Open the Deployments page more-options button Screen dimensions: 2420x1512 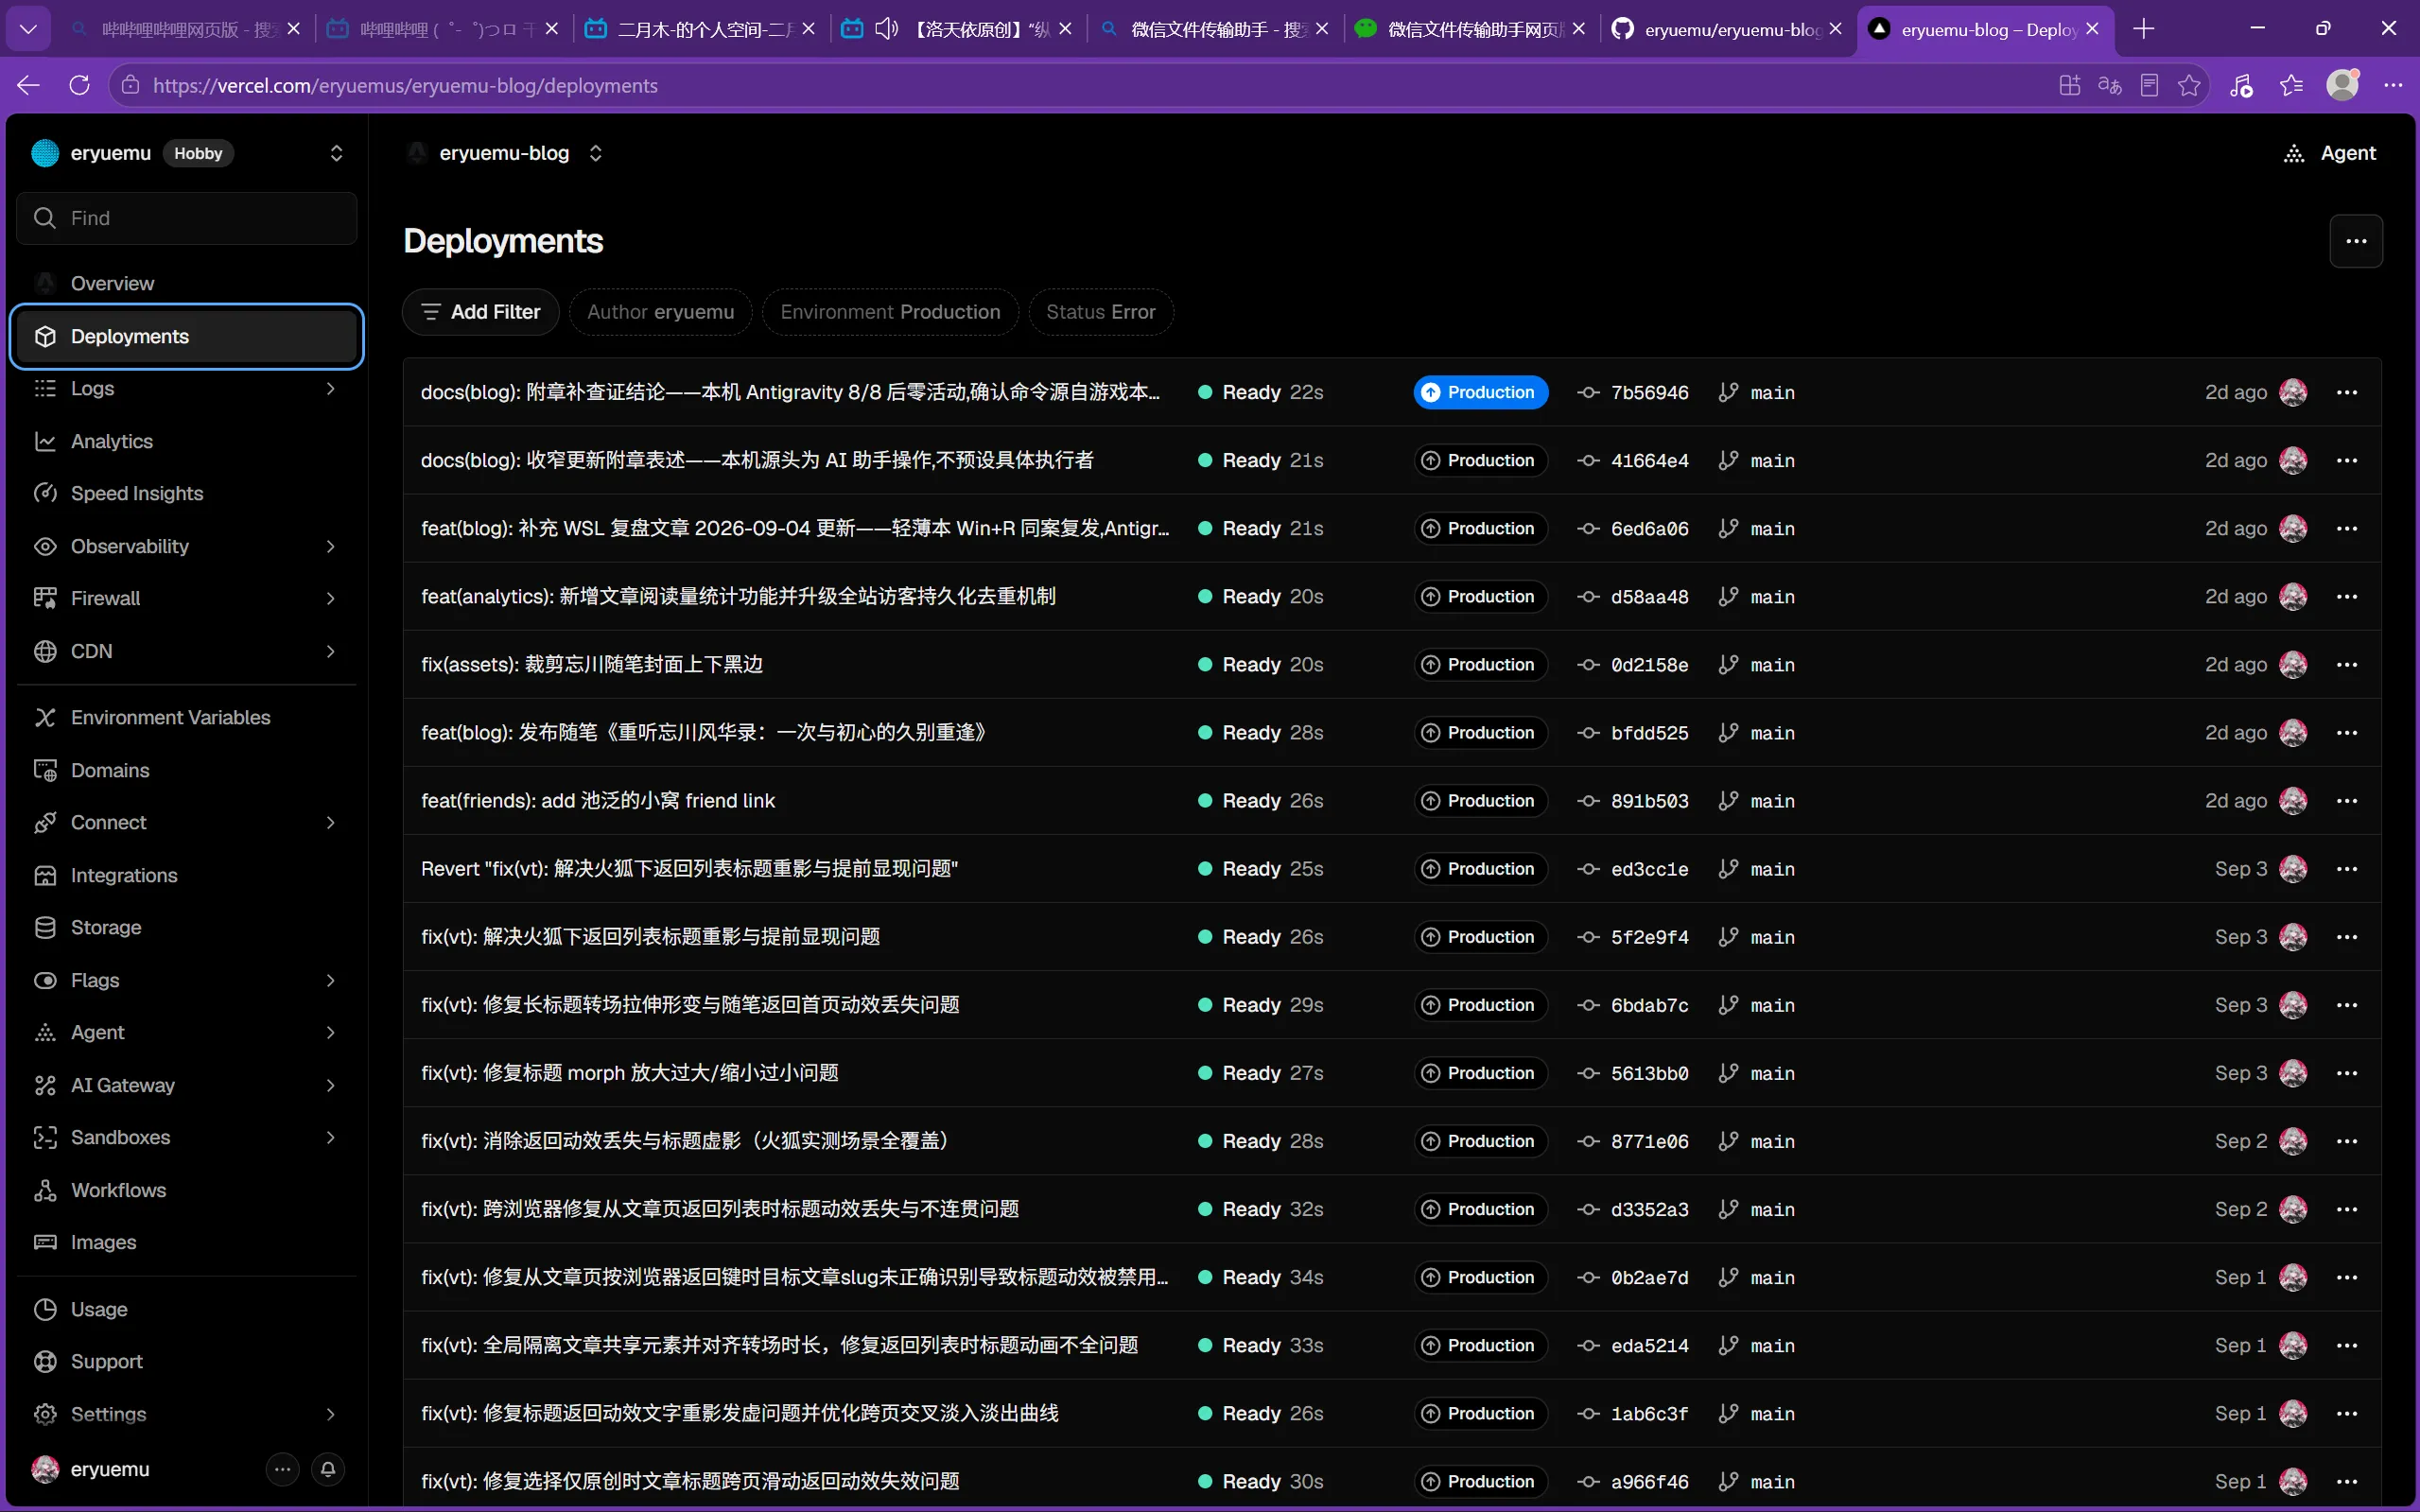click(2356, 241)
